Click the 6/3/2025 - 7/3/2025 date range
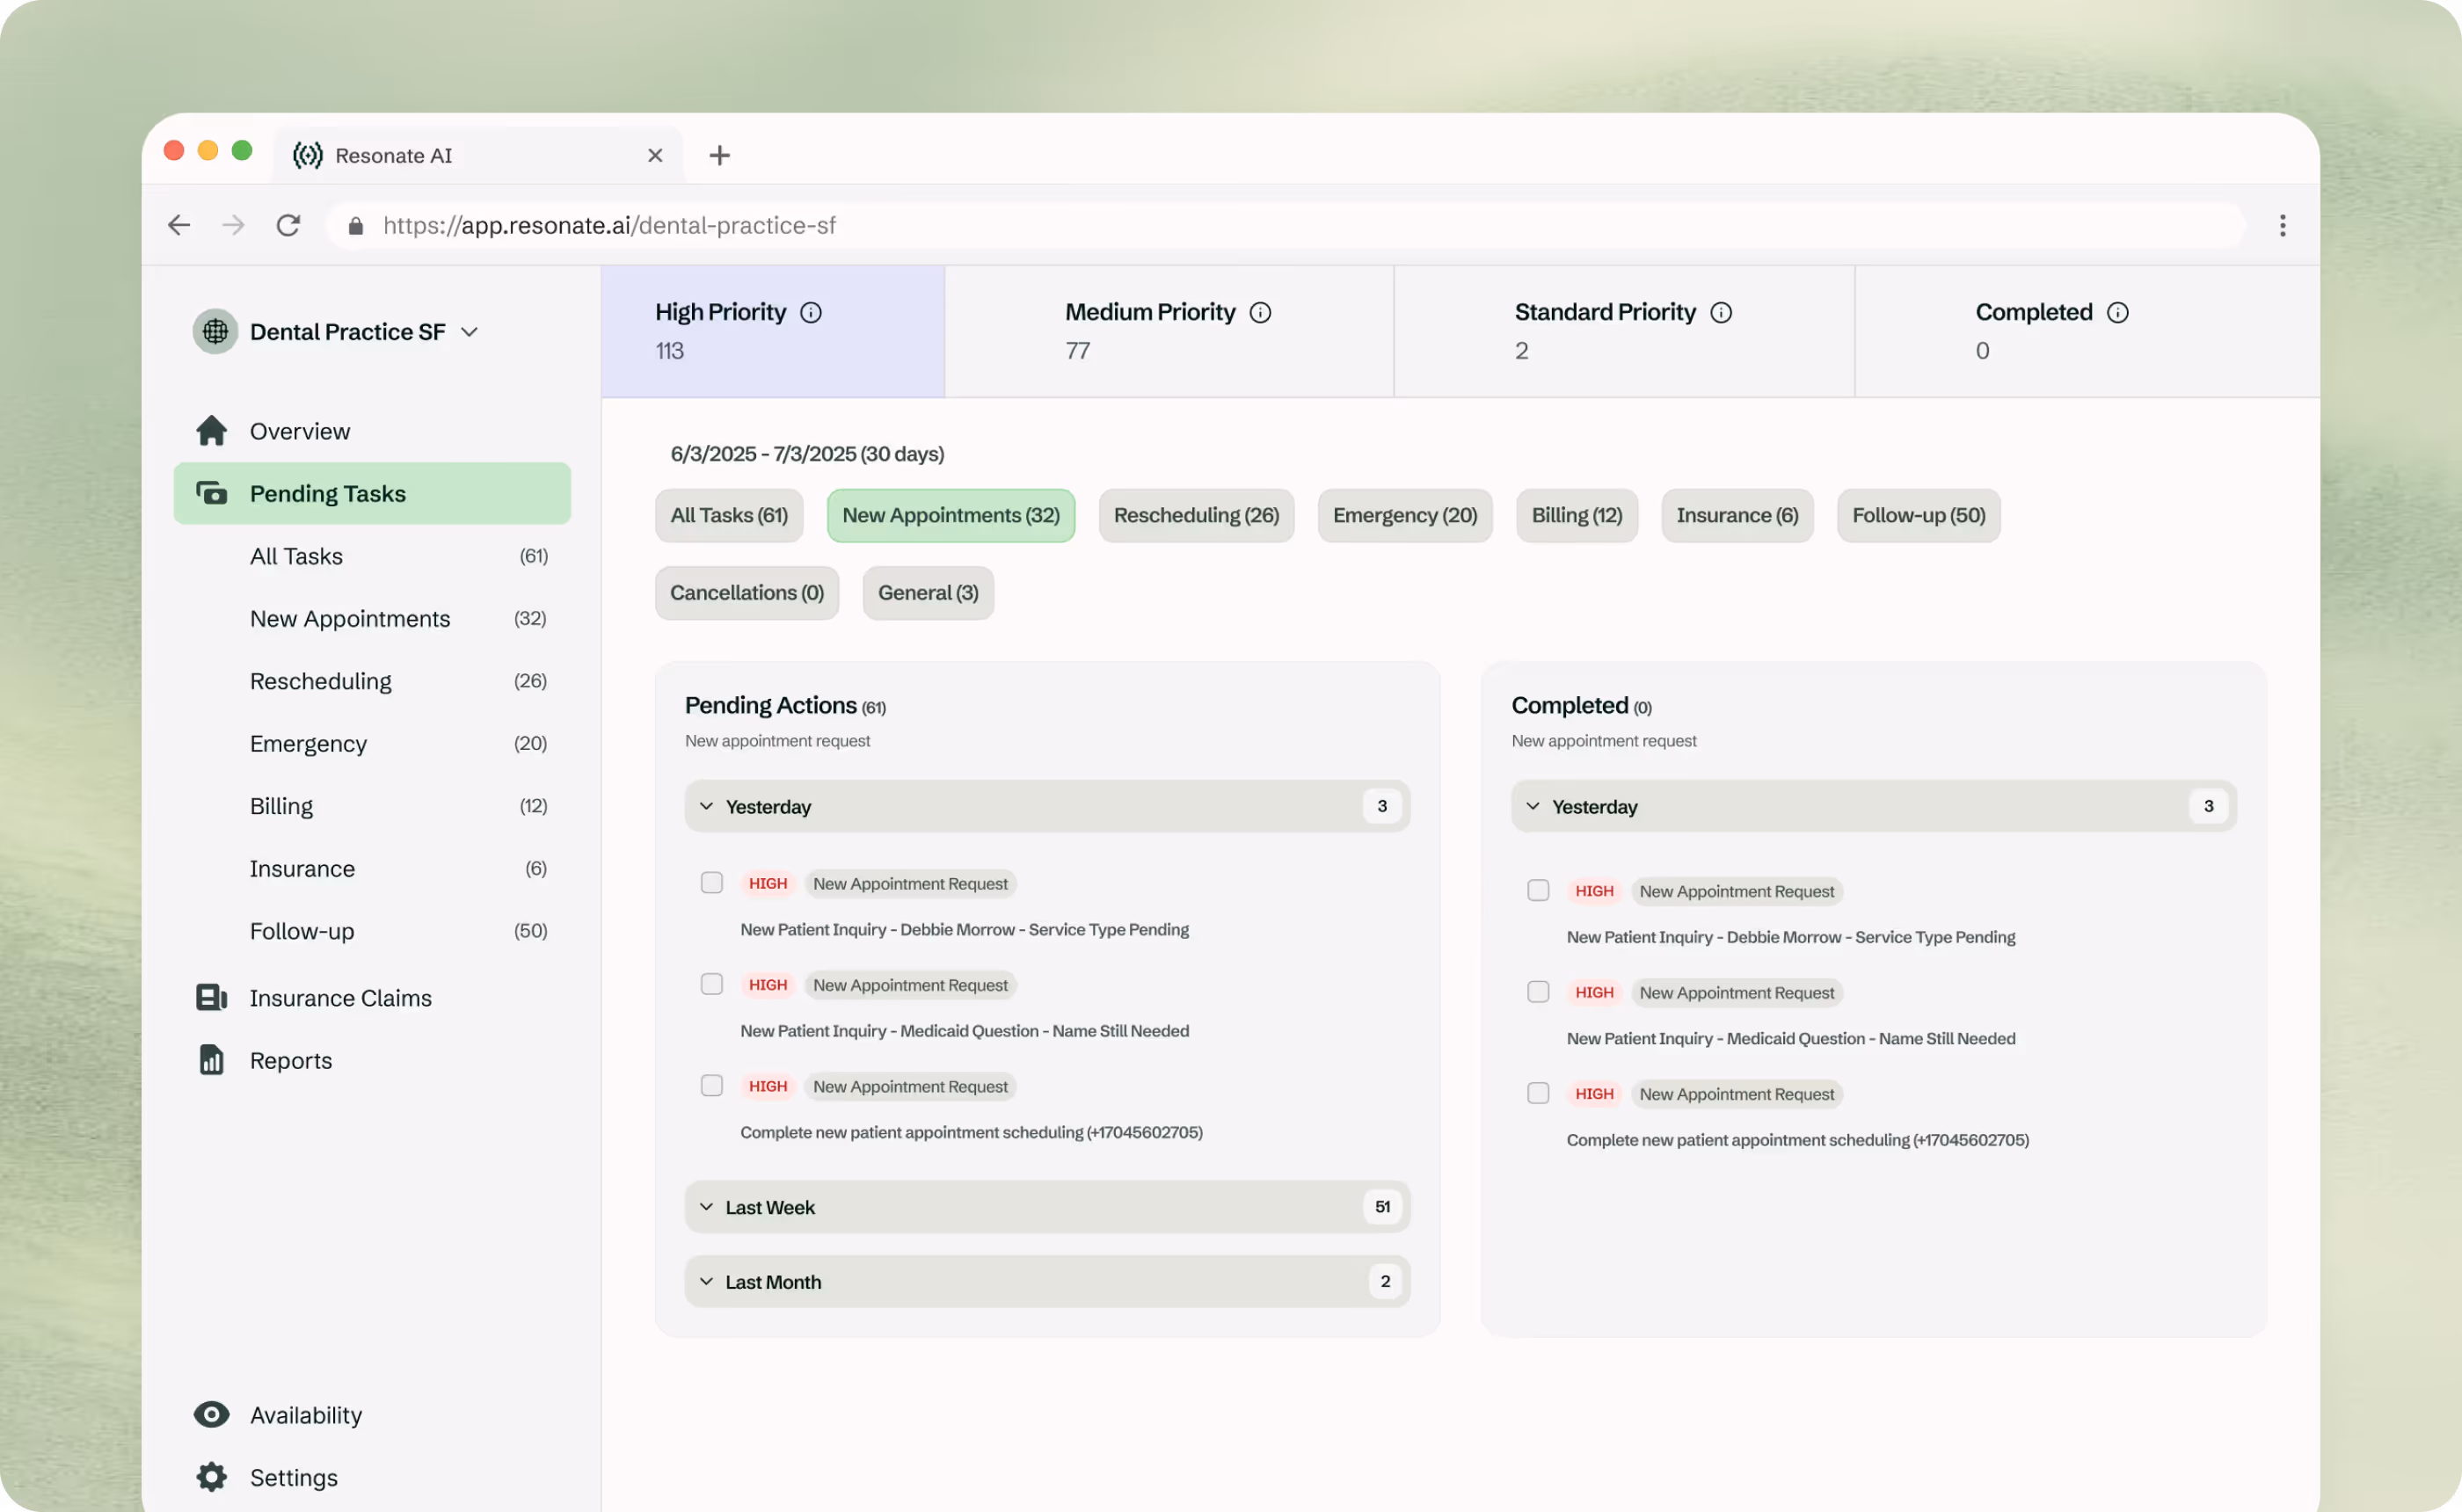2462x1512 pixels. click(x=807, y=454)
